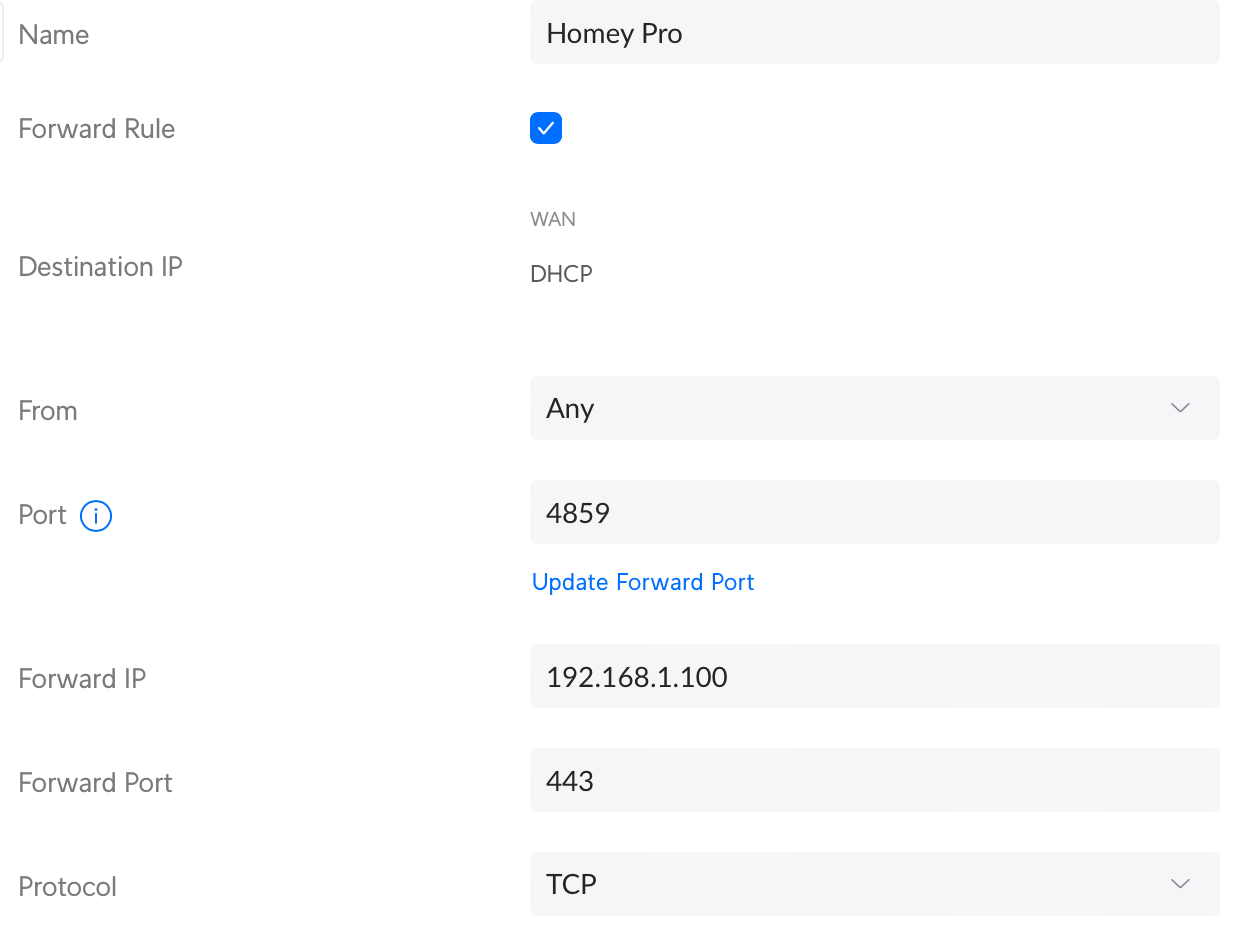Click the Name label
Viewport: 1234px width, 930px height.
point(54,35)
